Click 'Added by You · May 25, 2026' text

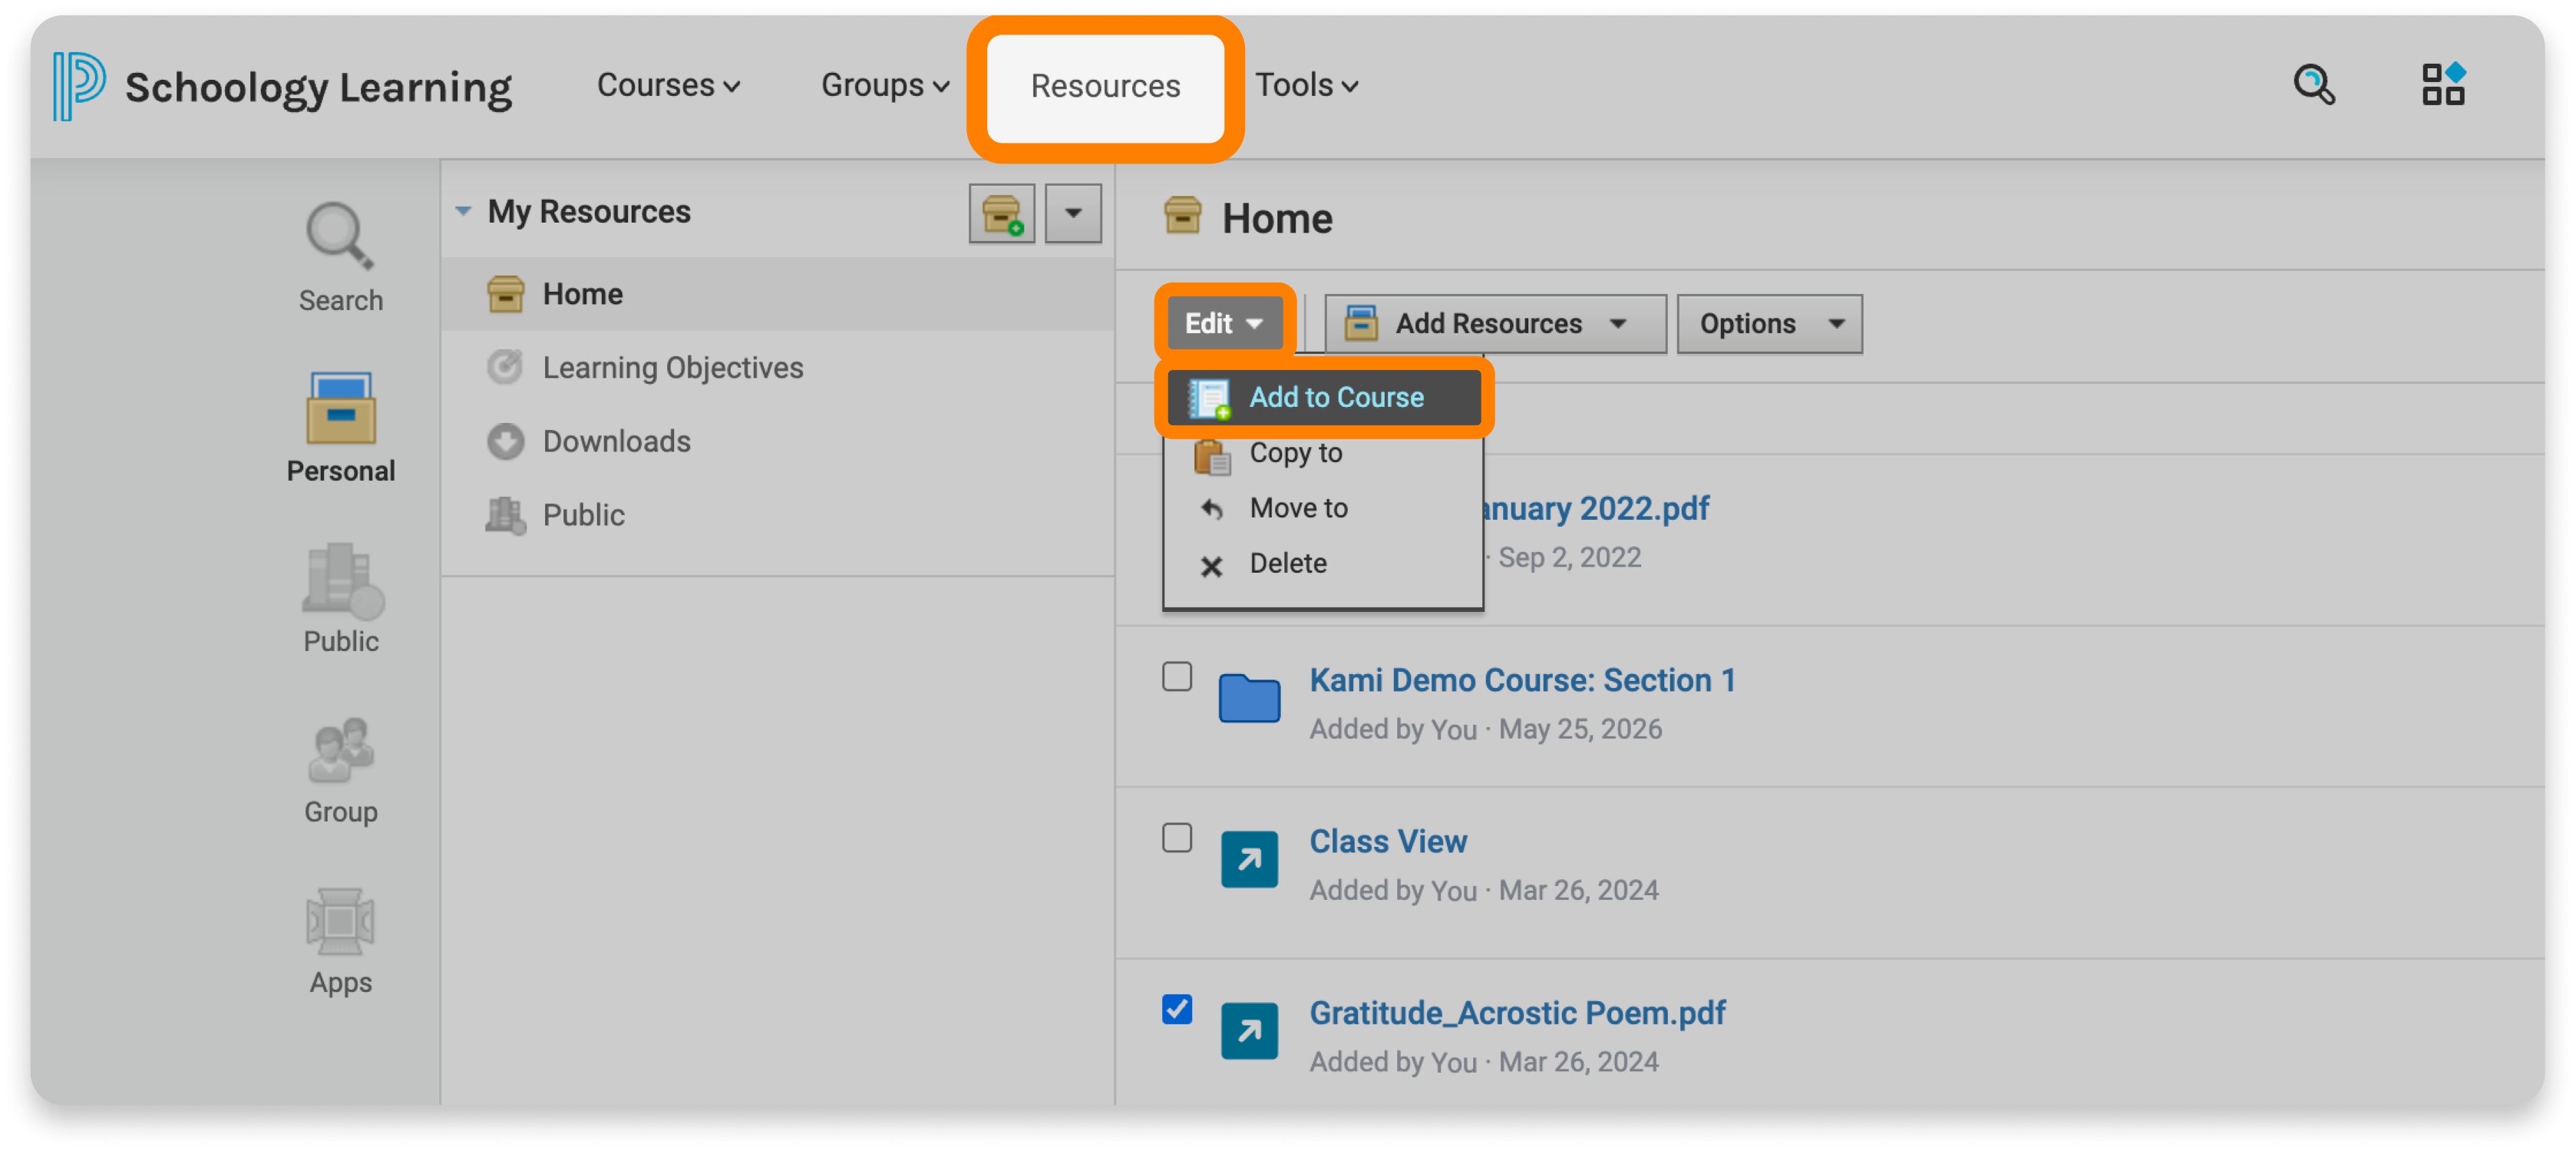click(x=1485, y=729)
